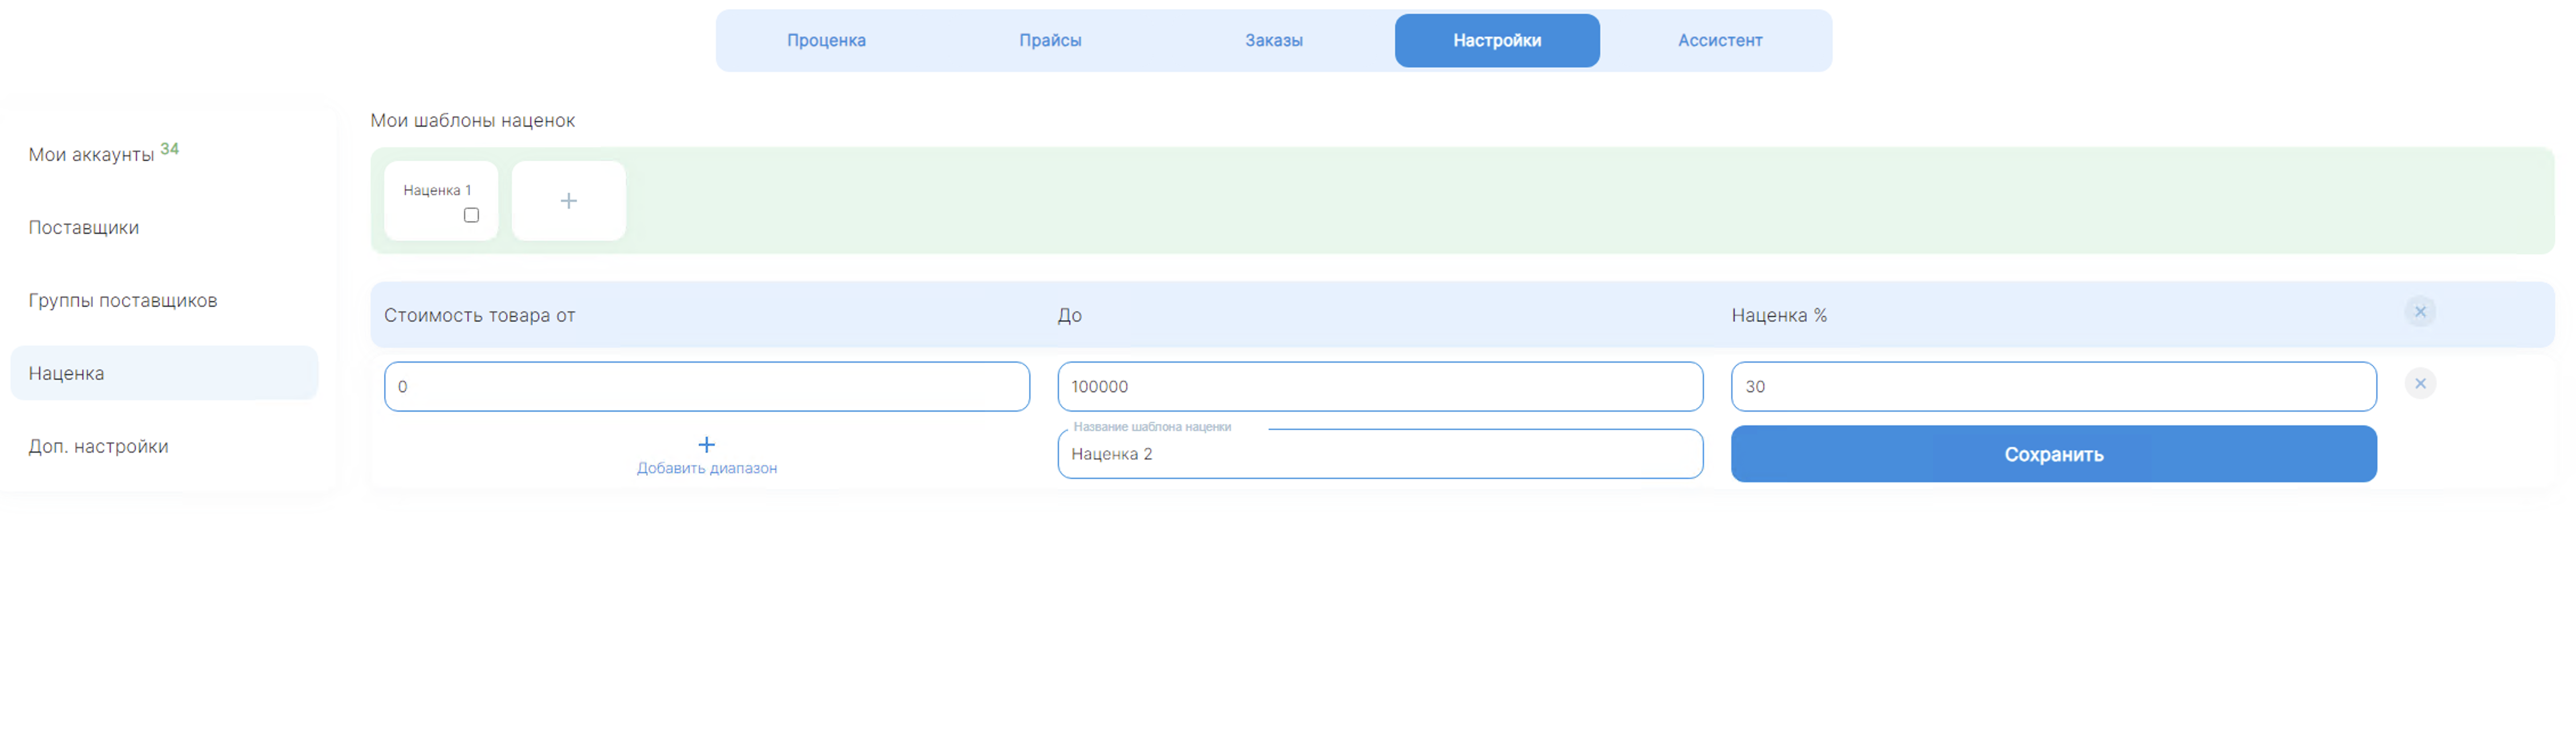This screenshot has width=2576, height=732.
Task: Remove the 30% markup value with the X icon
Action: 2421,383
